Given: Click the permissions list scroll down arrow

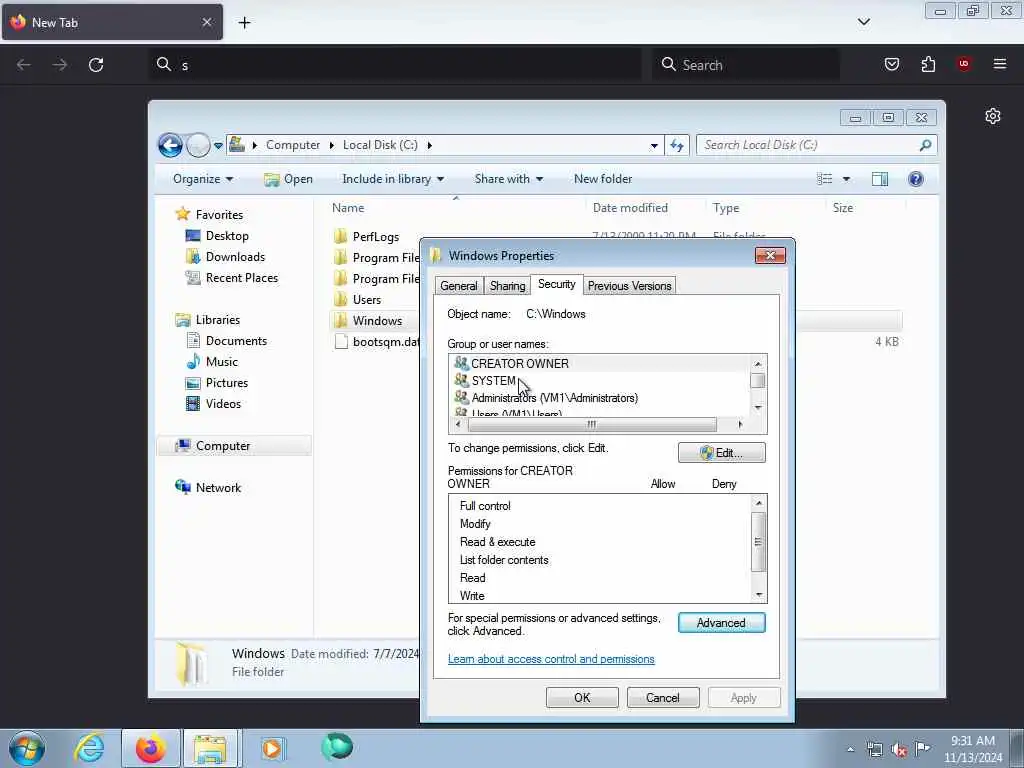Looking at the screenshot, I should click(758, 595).
